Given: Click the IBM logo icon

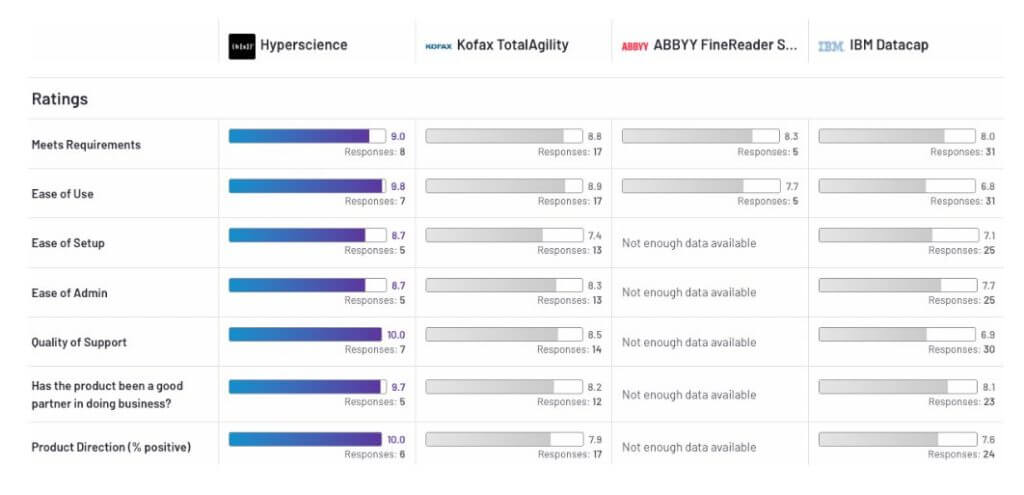Looking at the screenshot, I should coord(831,46).
